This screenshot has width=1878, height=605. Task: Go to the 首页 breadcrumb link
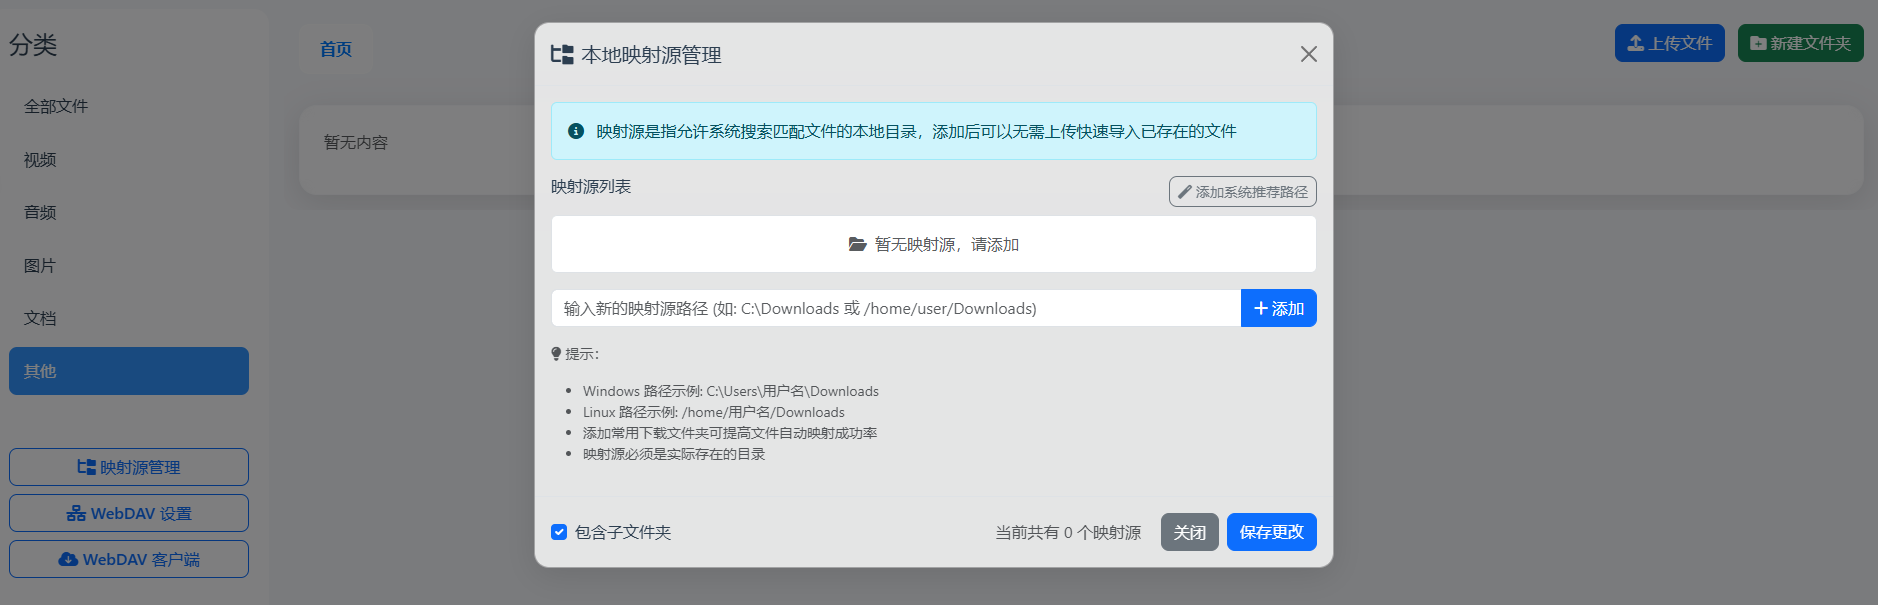point(336,49)
